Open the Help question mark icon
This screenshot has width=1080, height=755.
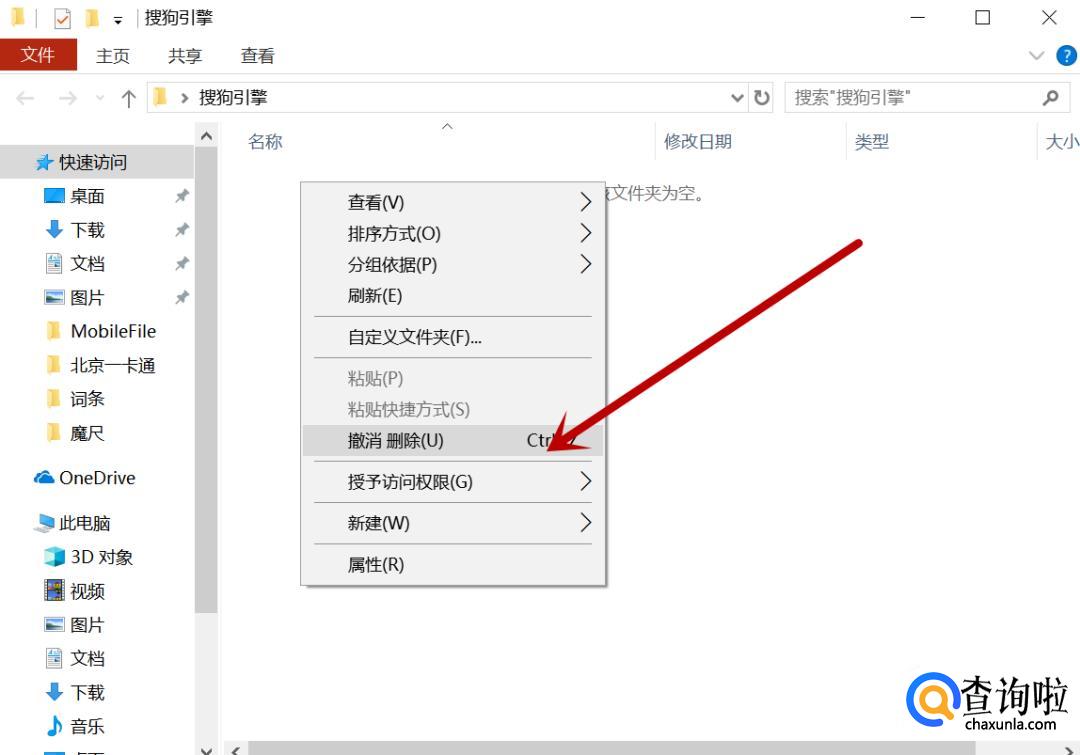1066,56
